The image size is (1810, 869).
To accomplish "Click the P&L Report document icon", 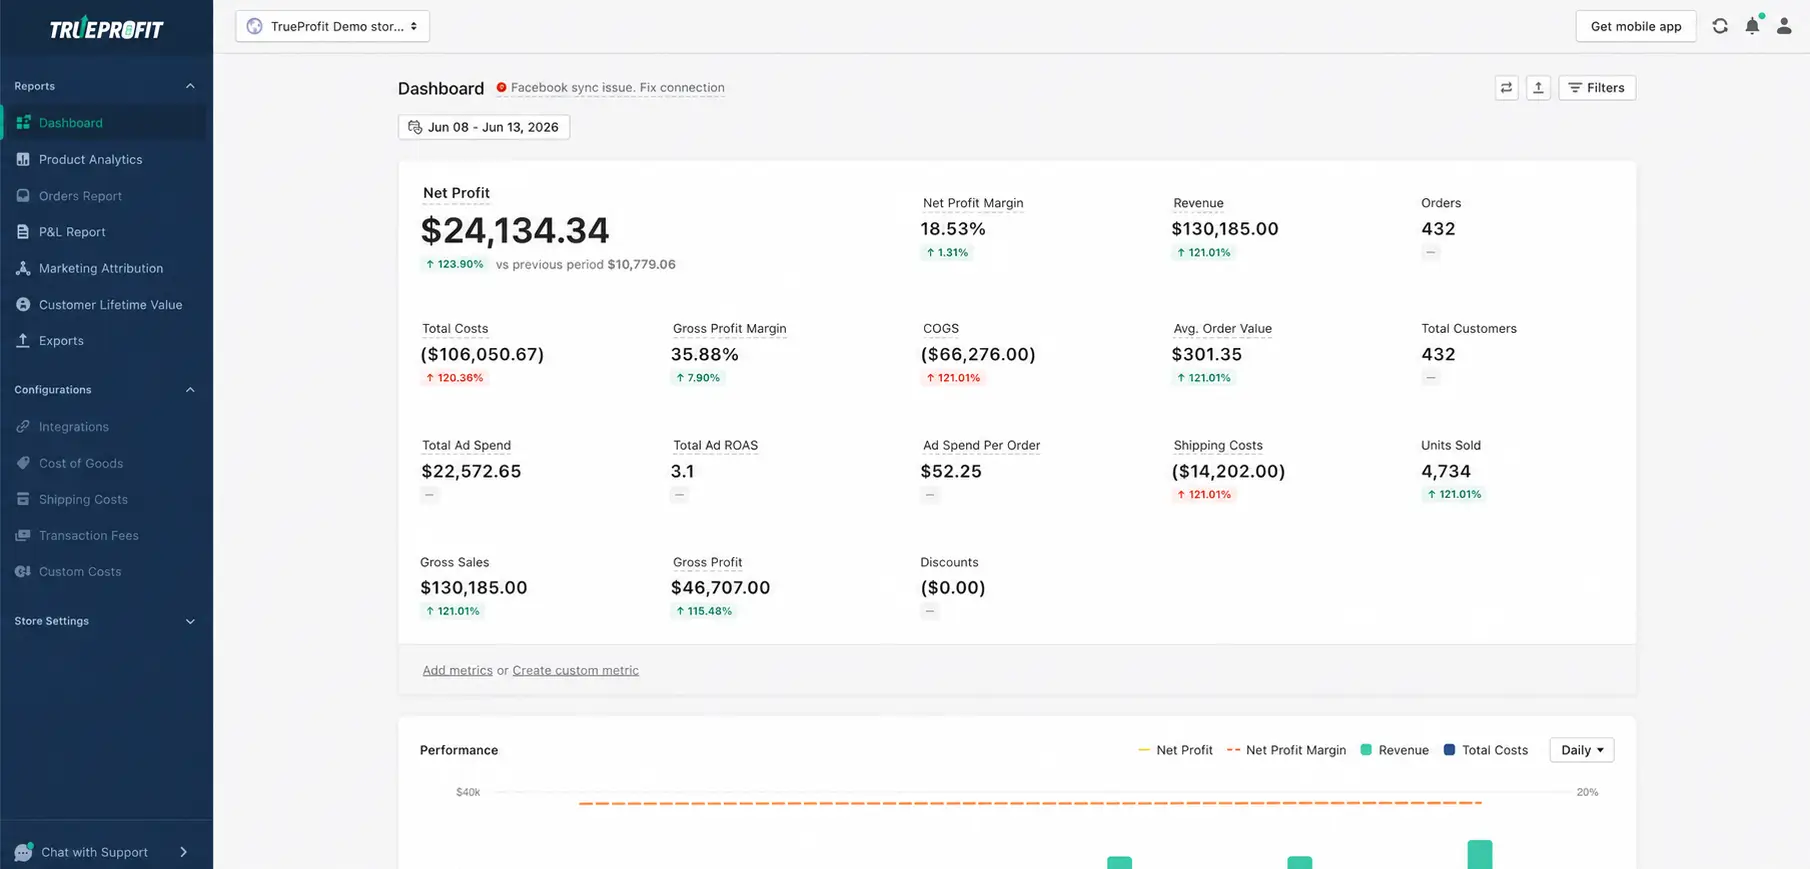I will [x=23, y=231].
